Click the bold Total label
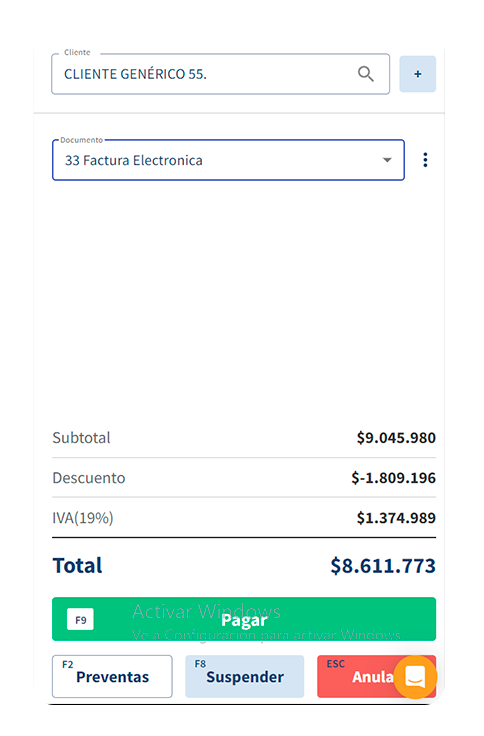 click(77, 566)
